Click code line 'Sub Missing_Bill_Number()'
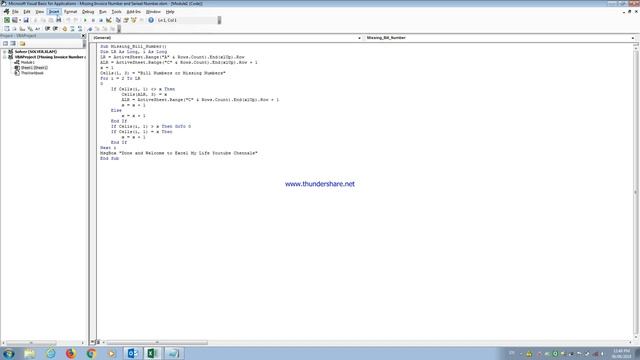The height and width of the screenshot is (360, 640). click(133, 47)
